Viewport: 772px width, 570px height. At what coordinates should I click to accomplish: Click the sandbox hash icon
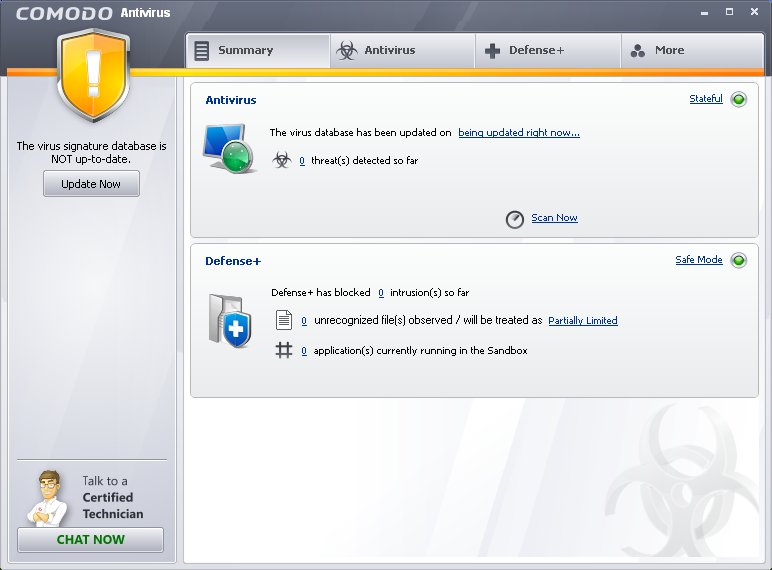[284, 350]
